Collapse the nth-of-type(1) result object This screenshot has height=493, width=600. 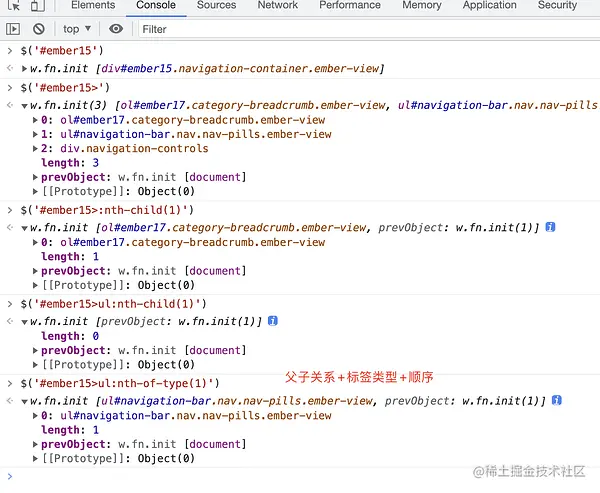pos(24,402)
